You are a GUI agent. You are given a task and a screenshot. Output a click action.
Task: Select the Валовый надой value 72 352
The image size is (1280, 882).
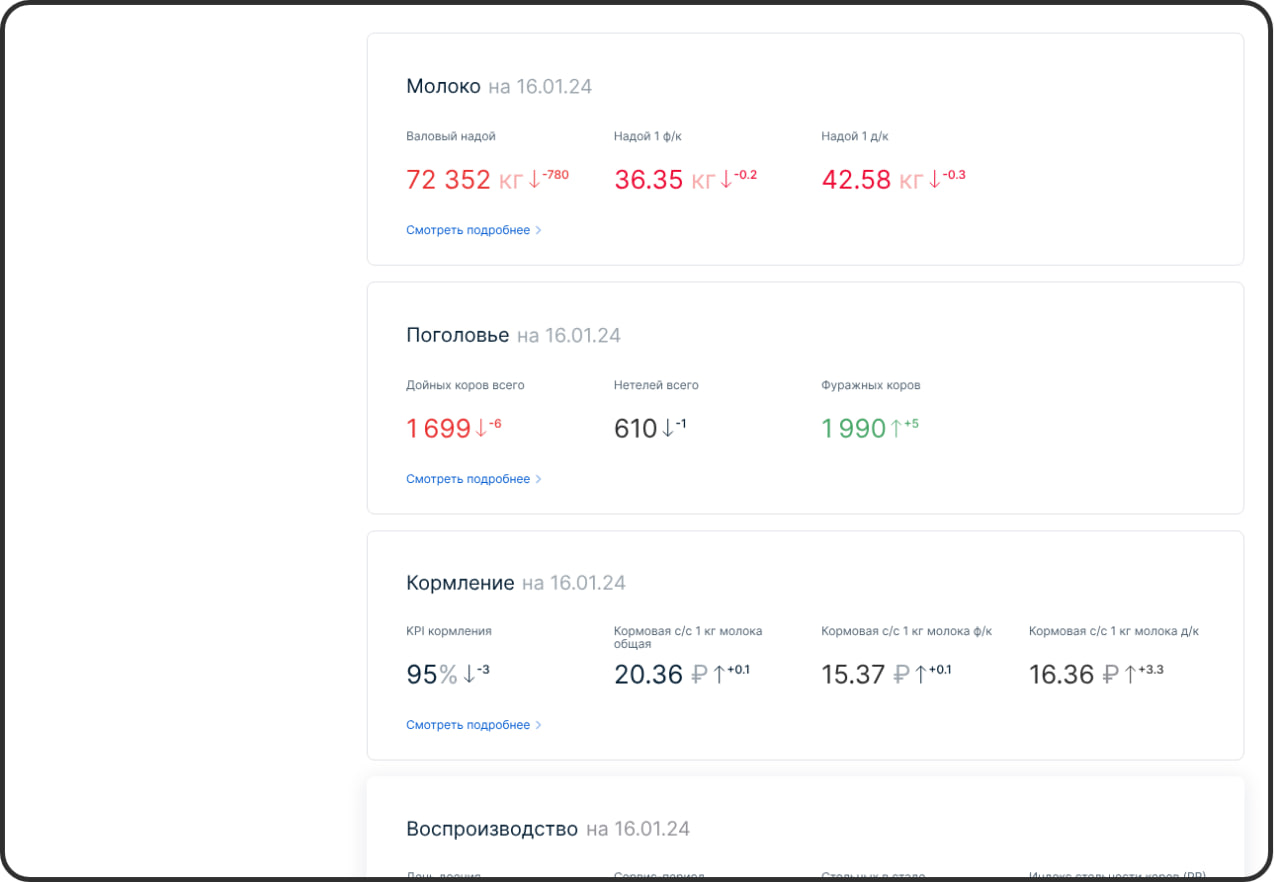[448, 180]
